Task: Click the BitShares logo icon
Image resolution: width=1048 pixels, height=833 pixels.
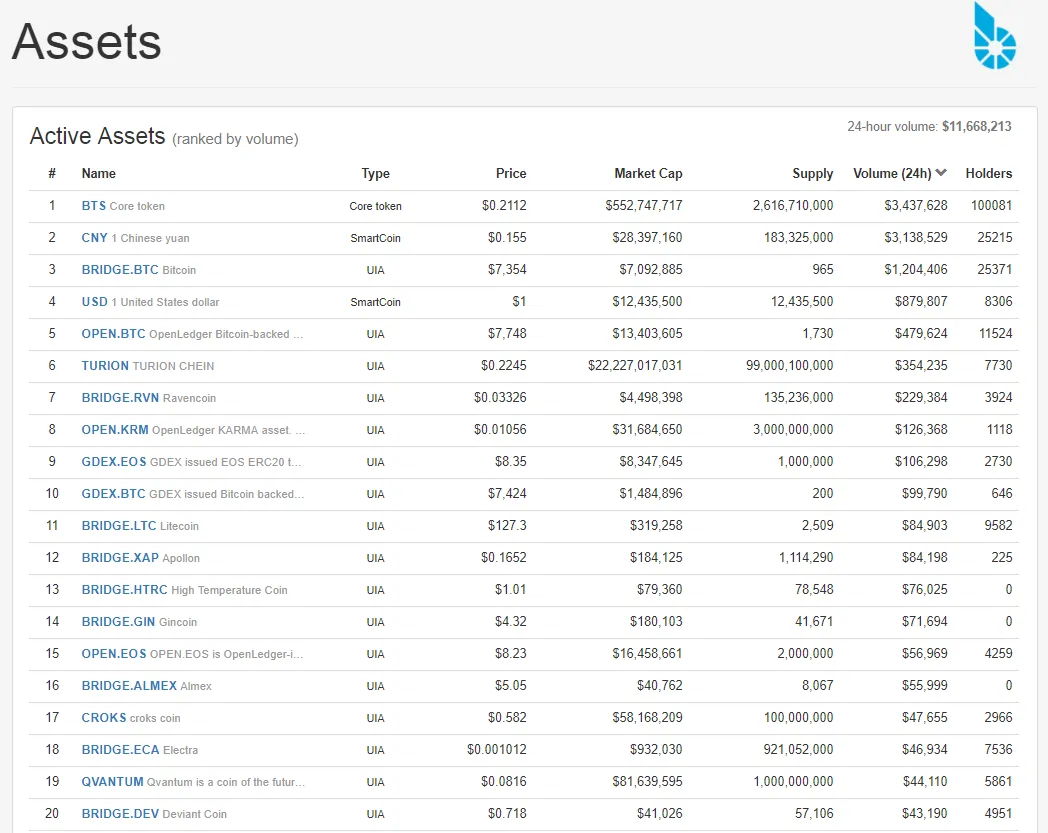Action: pos(995,35)
